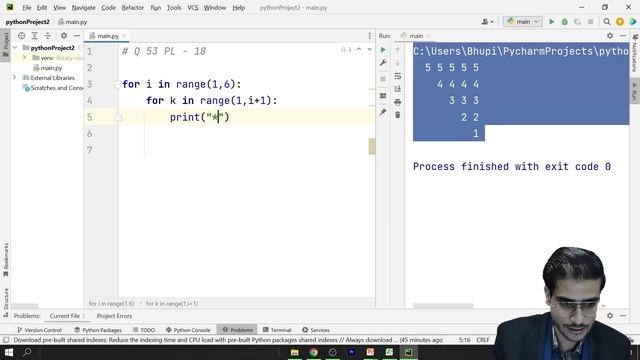Open Terminal tool window

coord(277,330)
